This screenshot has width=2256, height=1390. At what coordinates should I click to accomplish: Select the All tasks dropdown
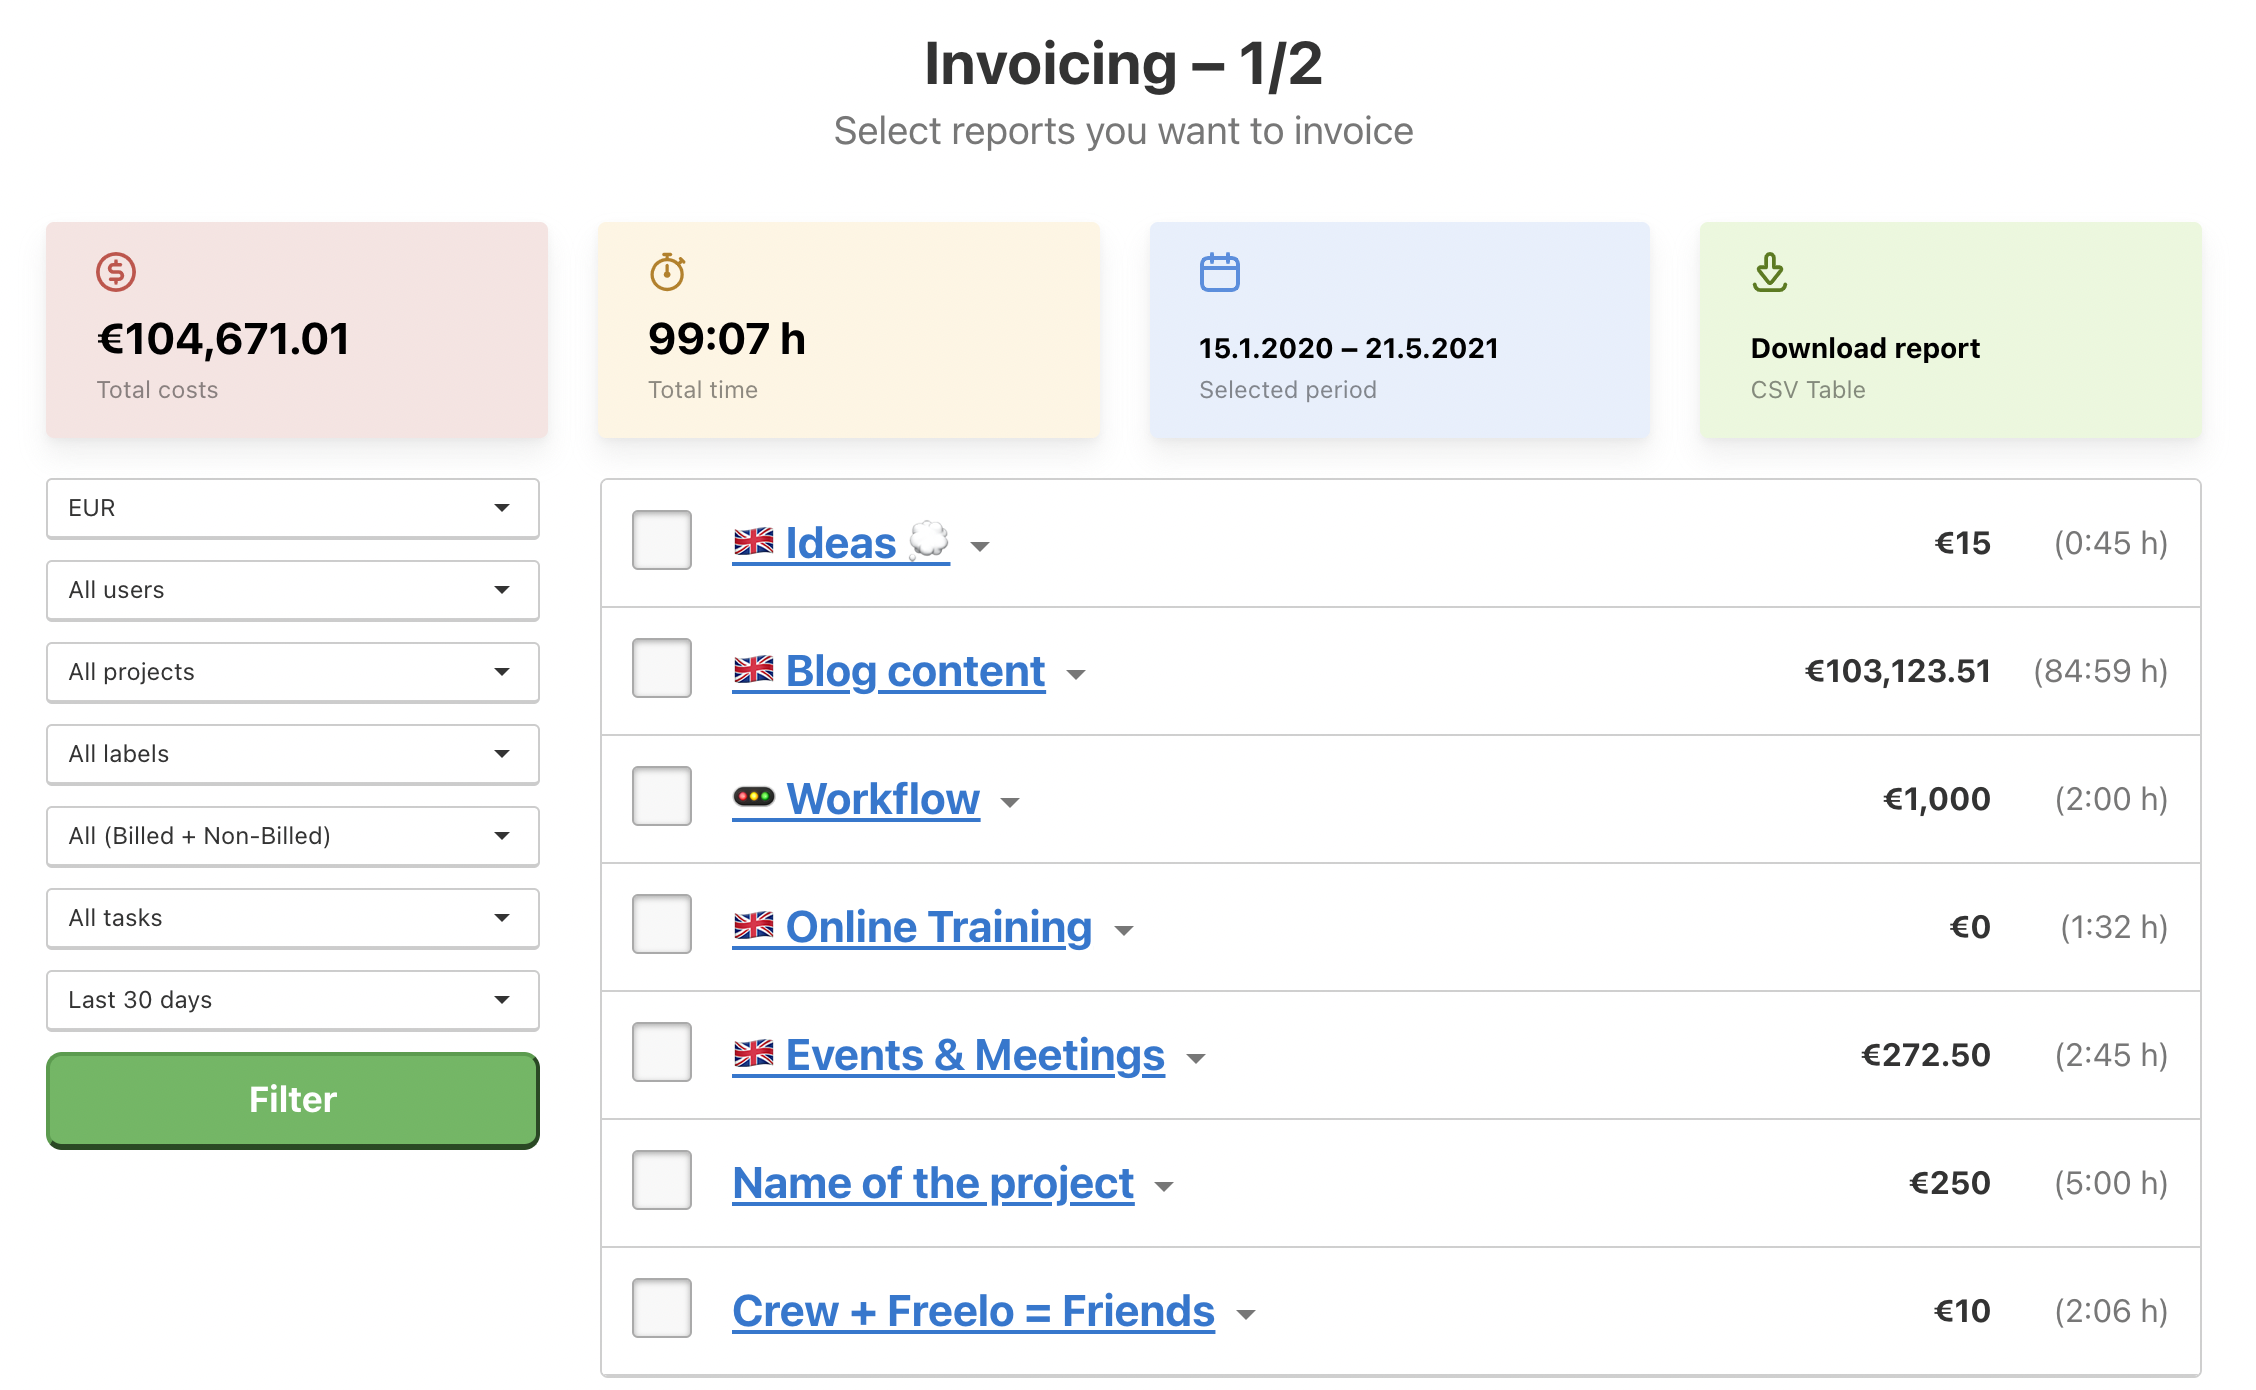click(x=290, y=918)
